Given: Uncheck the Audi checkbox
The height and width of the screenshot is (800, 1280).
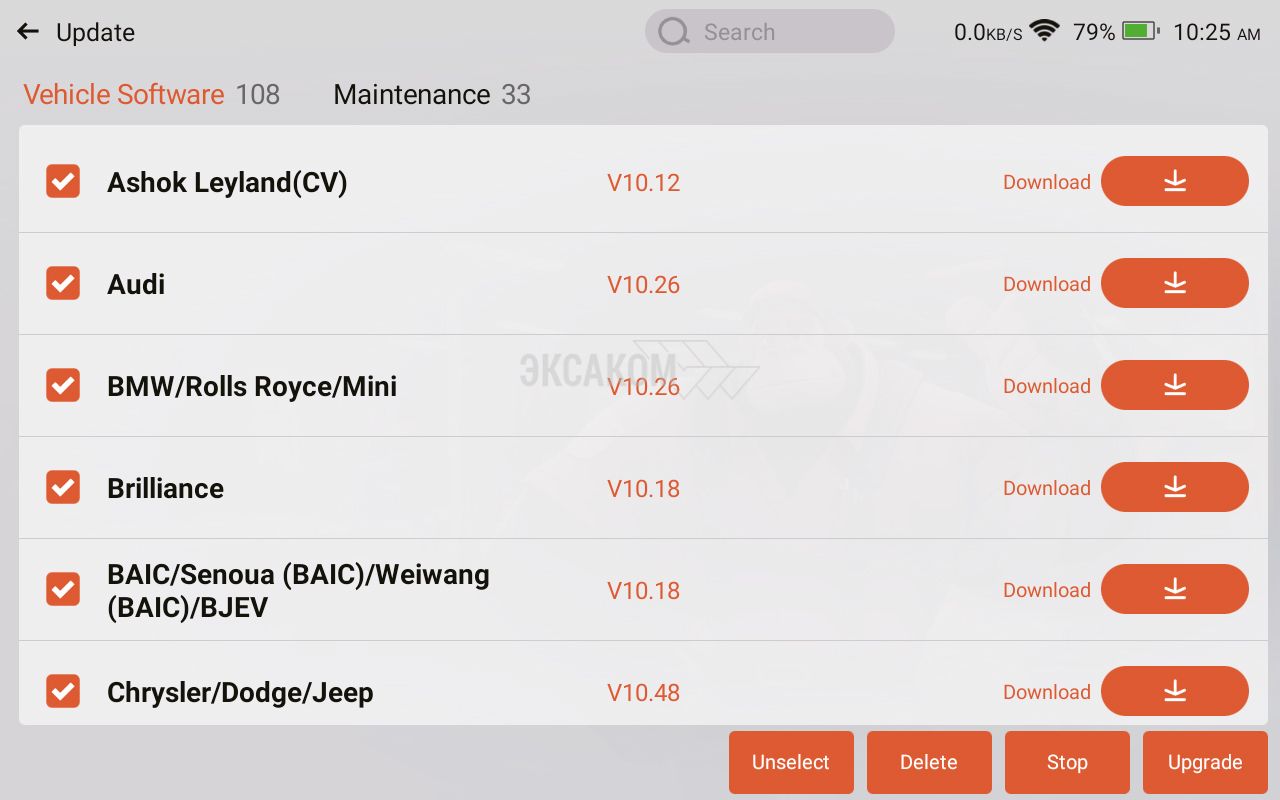Looking at the screenshot, I should click(63, 283).
